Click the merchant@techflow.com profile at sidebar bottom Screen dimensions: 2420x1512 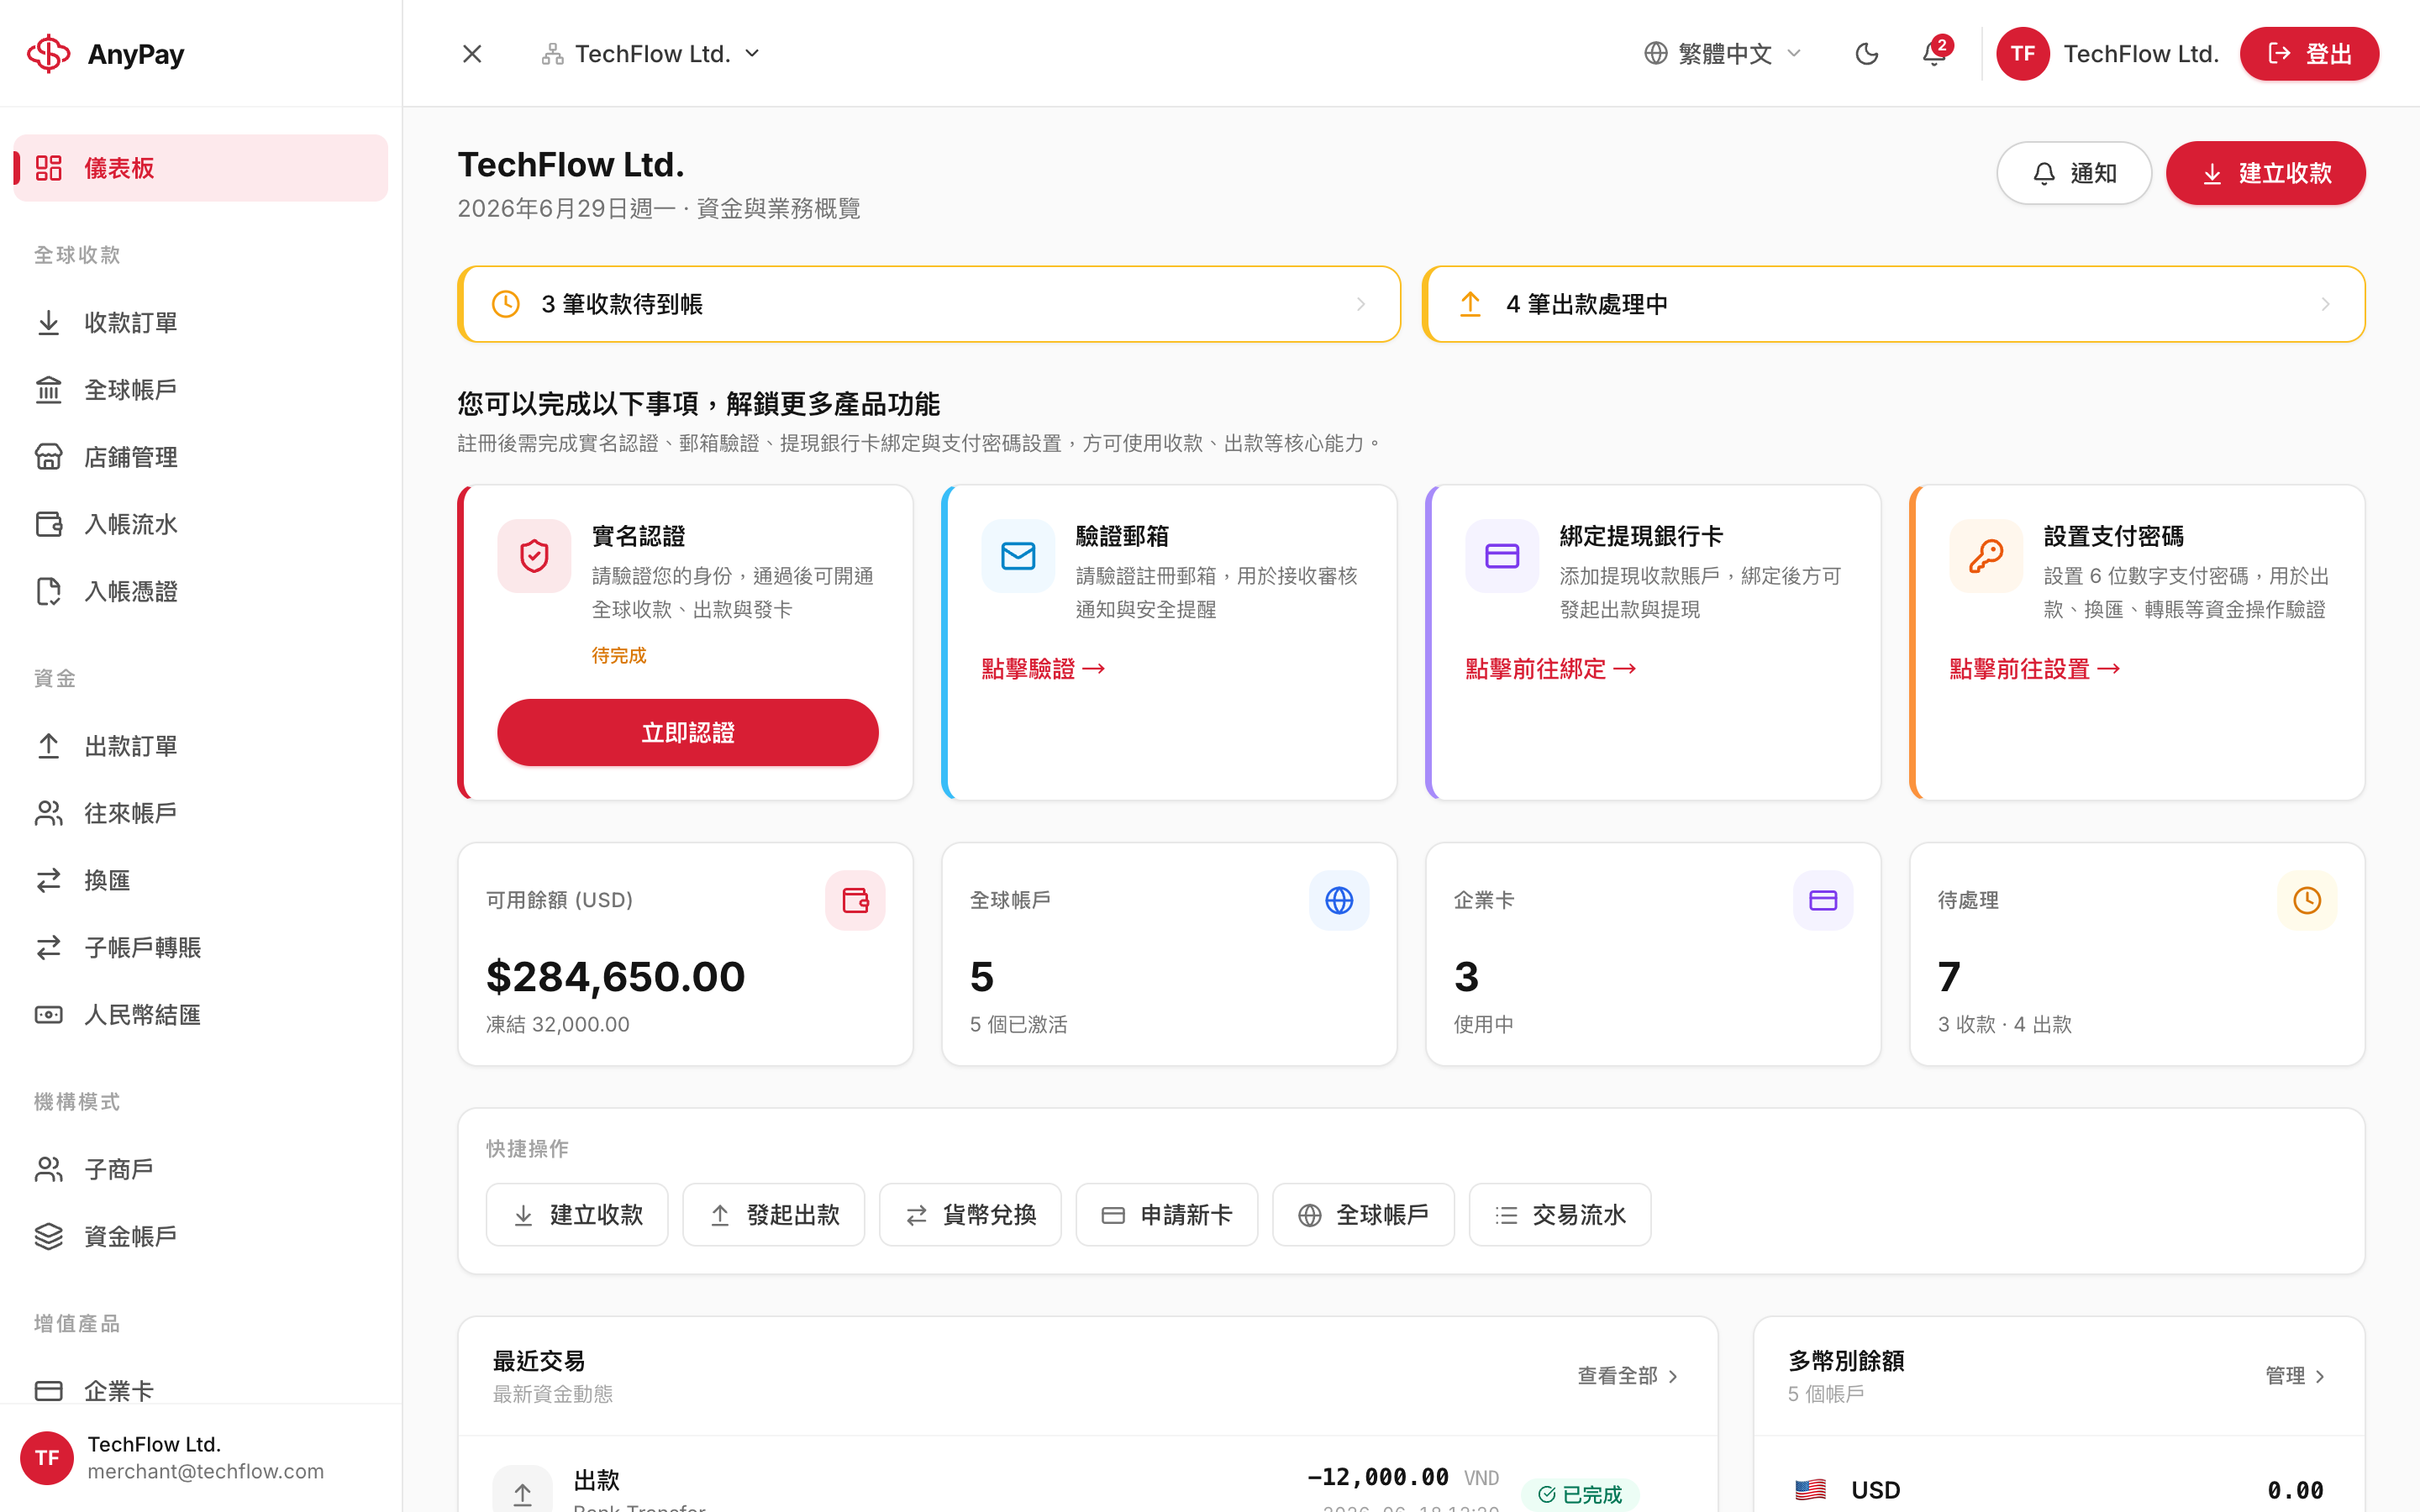[200, 1458]
